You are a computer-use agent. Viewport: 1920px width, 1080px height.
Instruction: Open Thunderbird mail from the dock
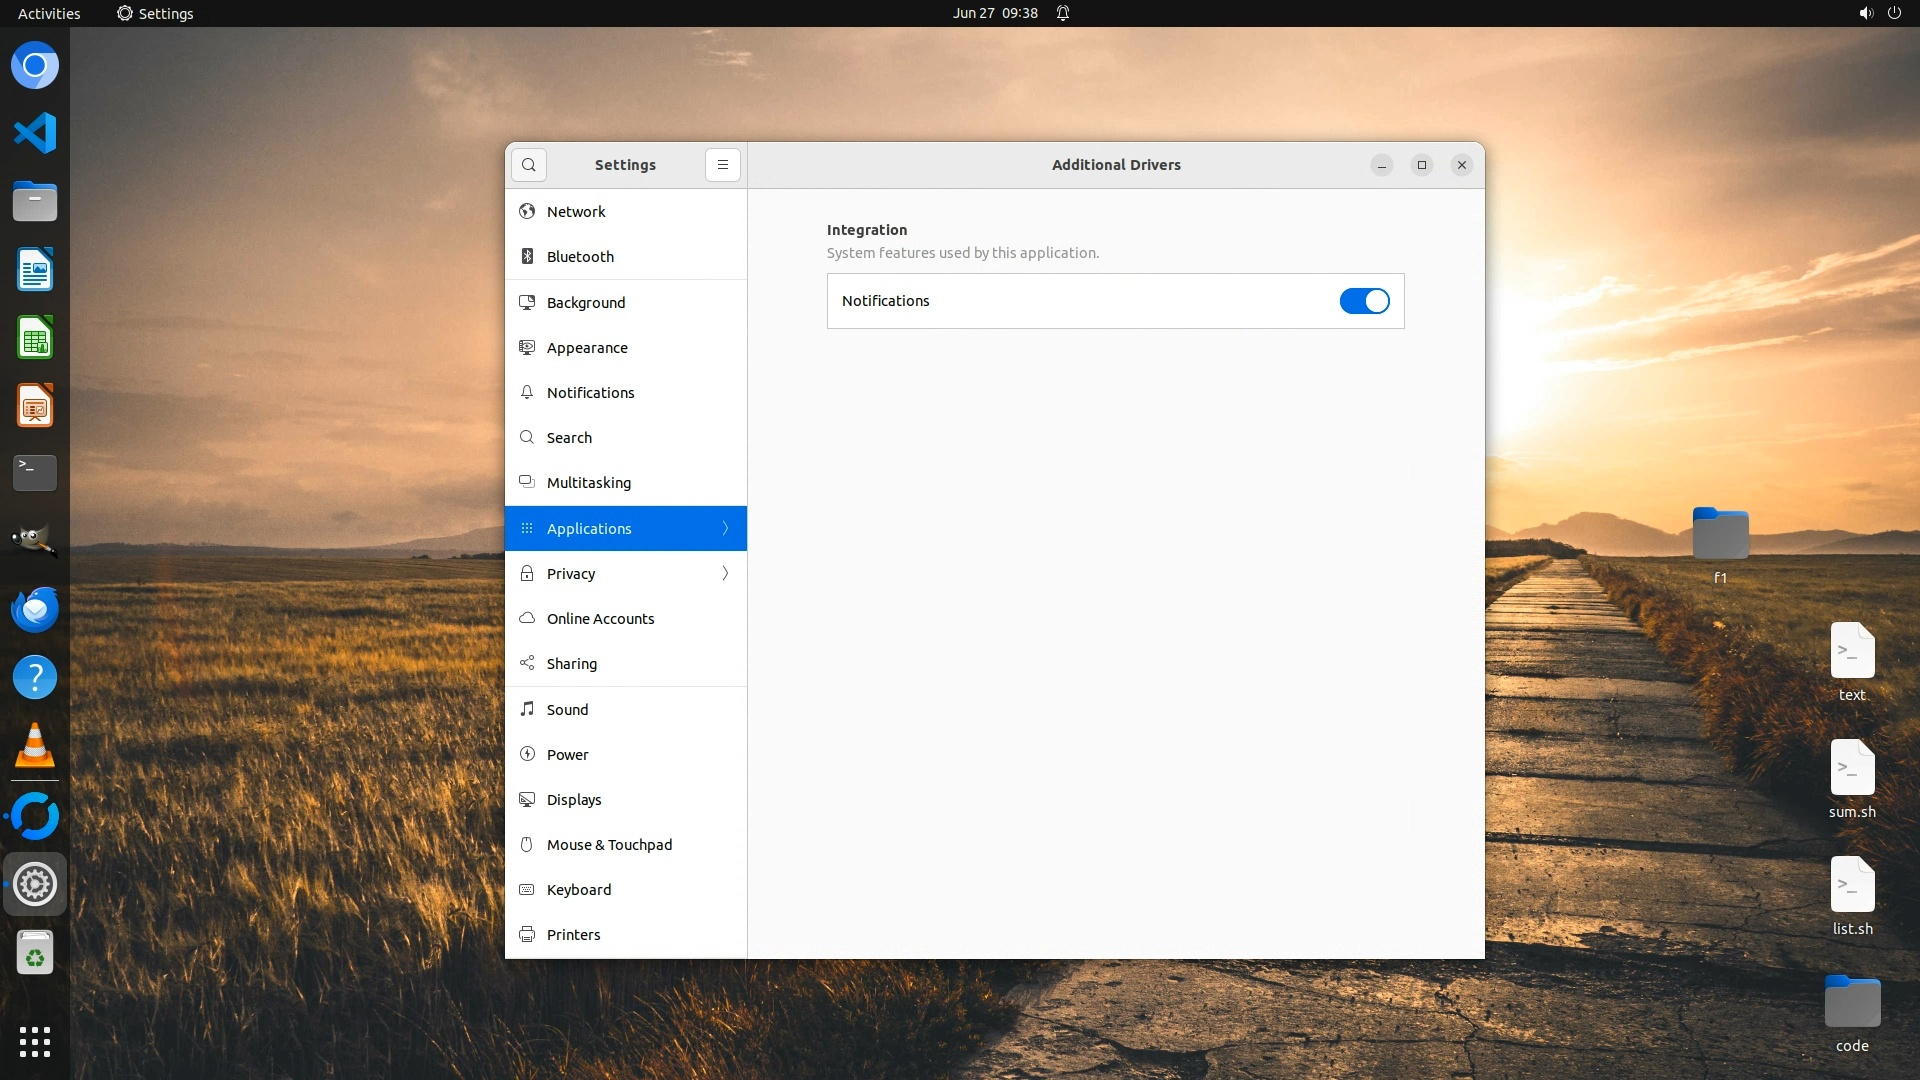click(35, 610)
